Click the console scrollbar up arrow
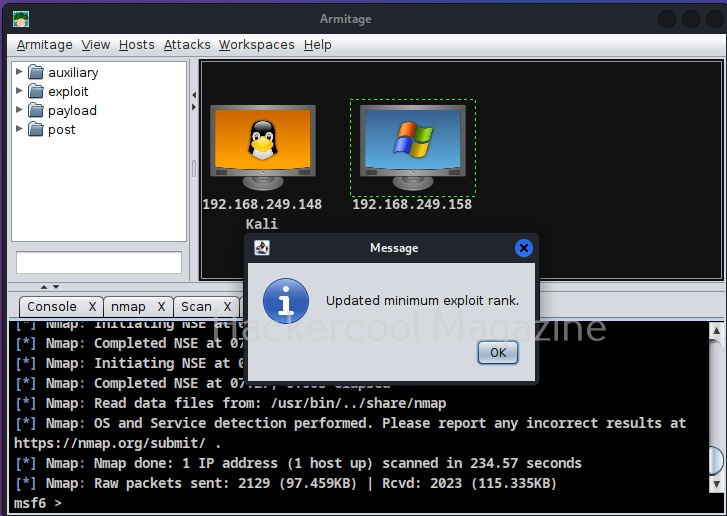The width and height of the screenshot is (727, 516). pos(716,331)
